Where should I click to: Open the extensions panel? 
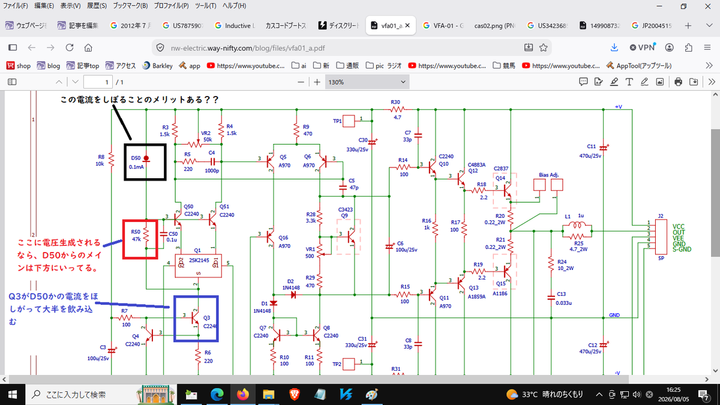pos(688,47)
